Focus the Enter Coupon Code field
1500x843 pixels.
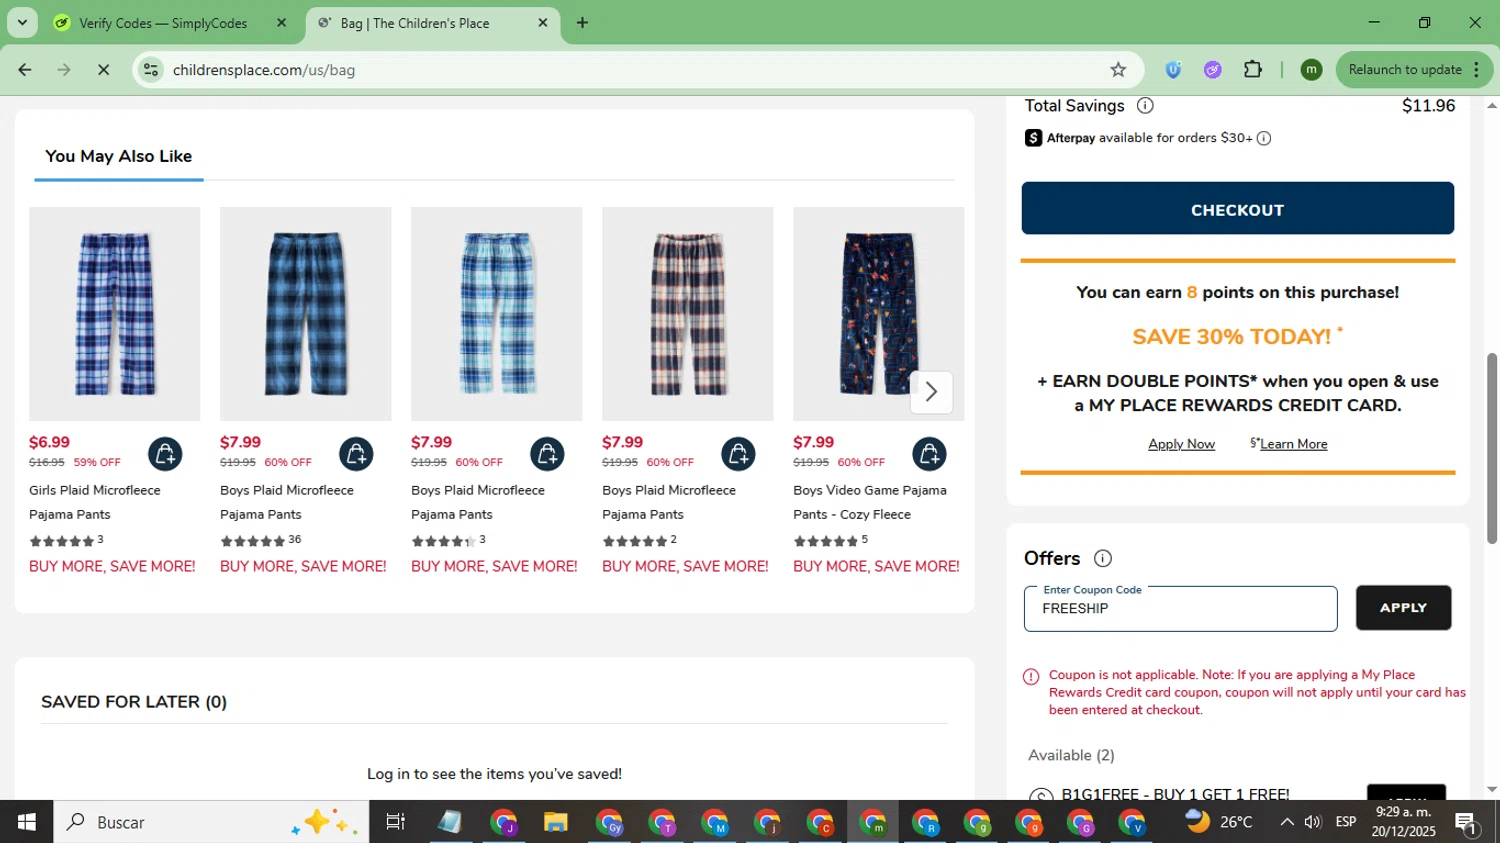1180,609
